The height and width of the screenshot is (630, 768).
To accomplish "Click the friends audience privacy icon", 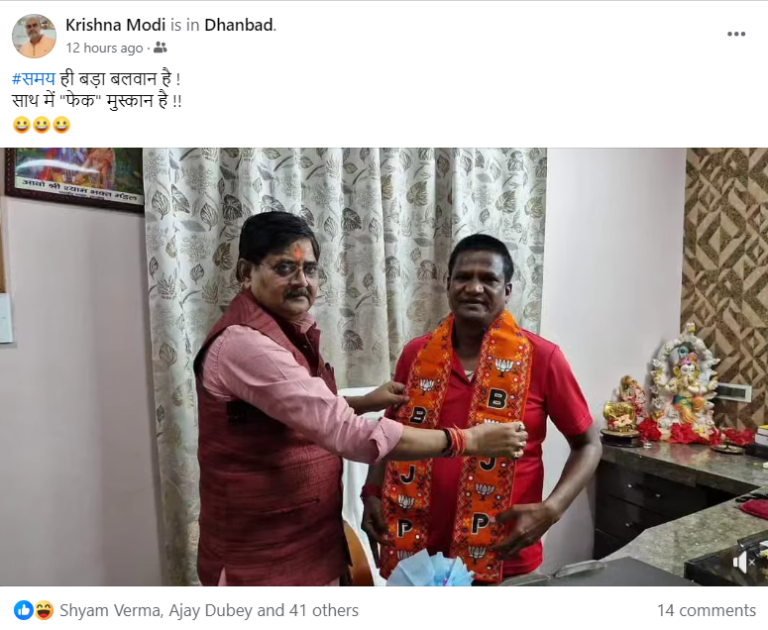I will 160,48.
